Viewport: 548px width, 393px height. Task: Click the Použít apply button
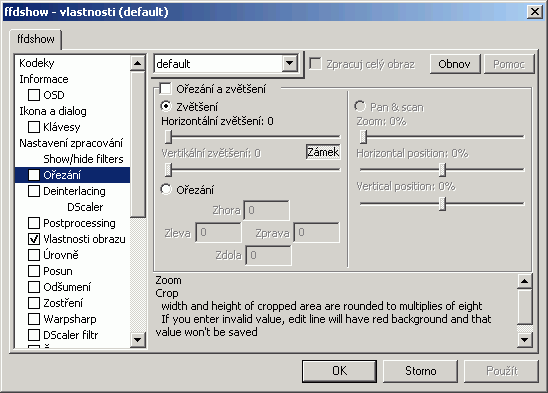pyautogui.click(x=501, y=371)
